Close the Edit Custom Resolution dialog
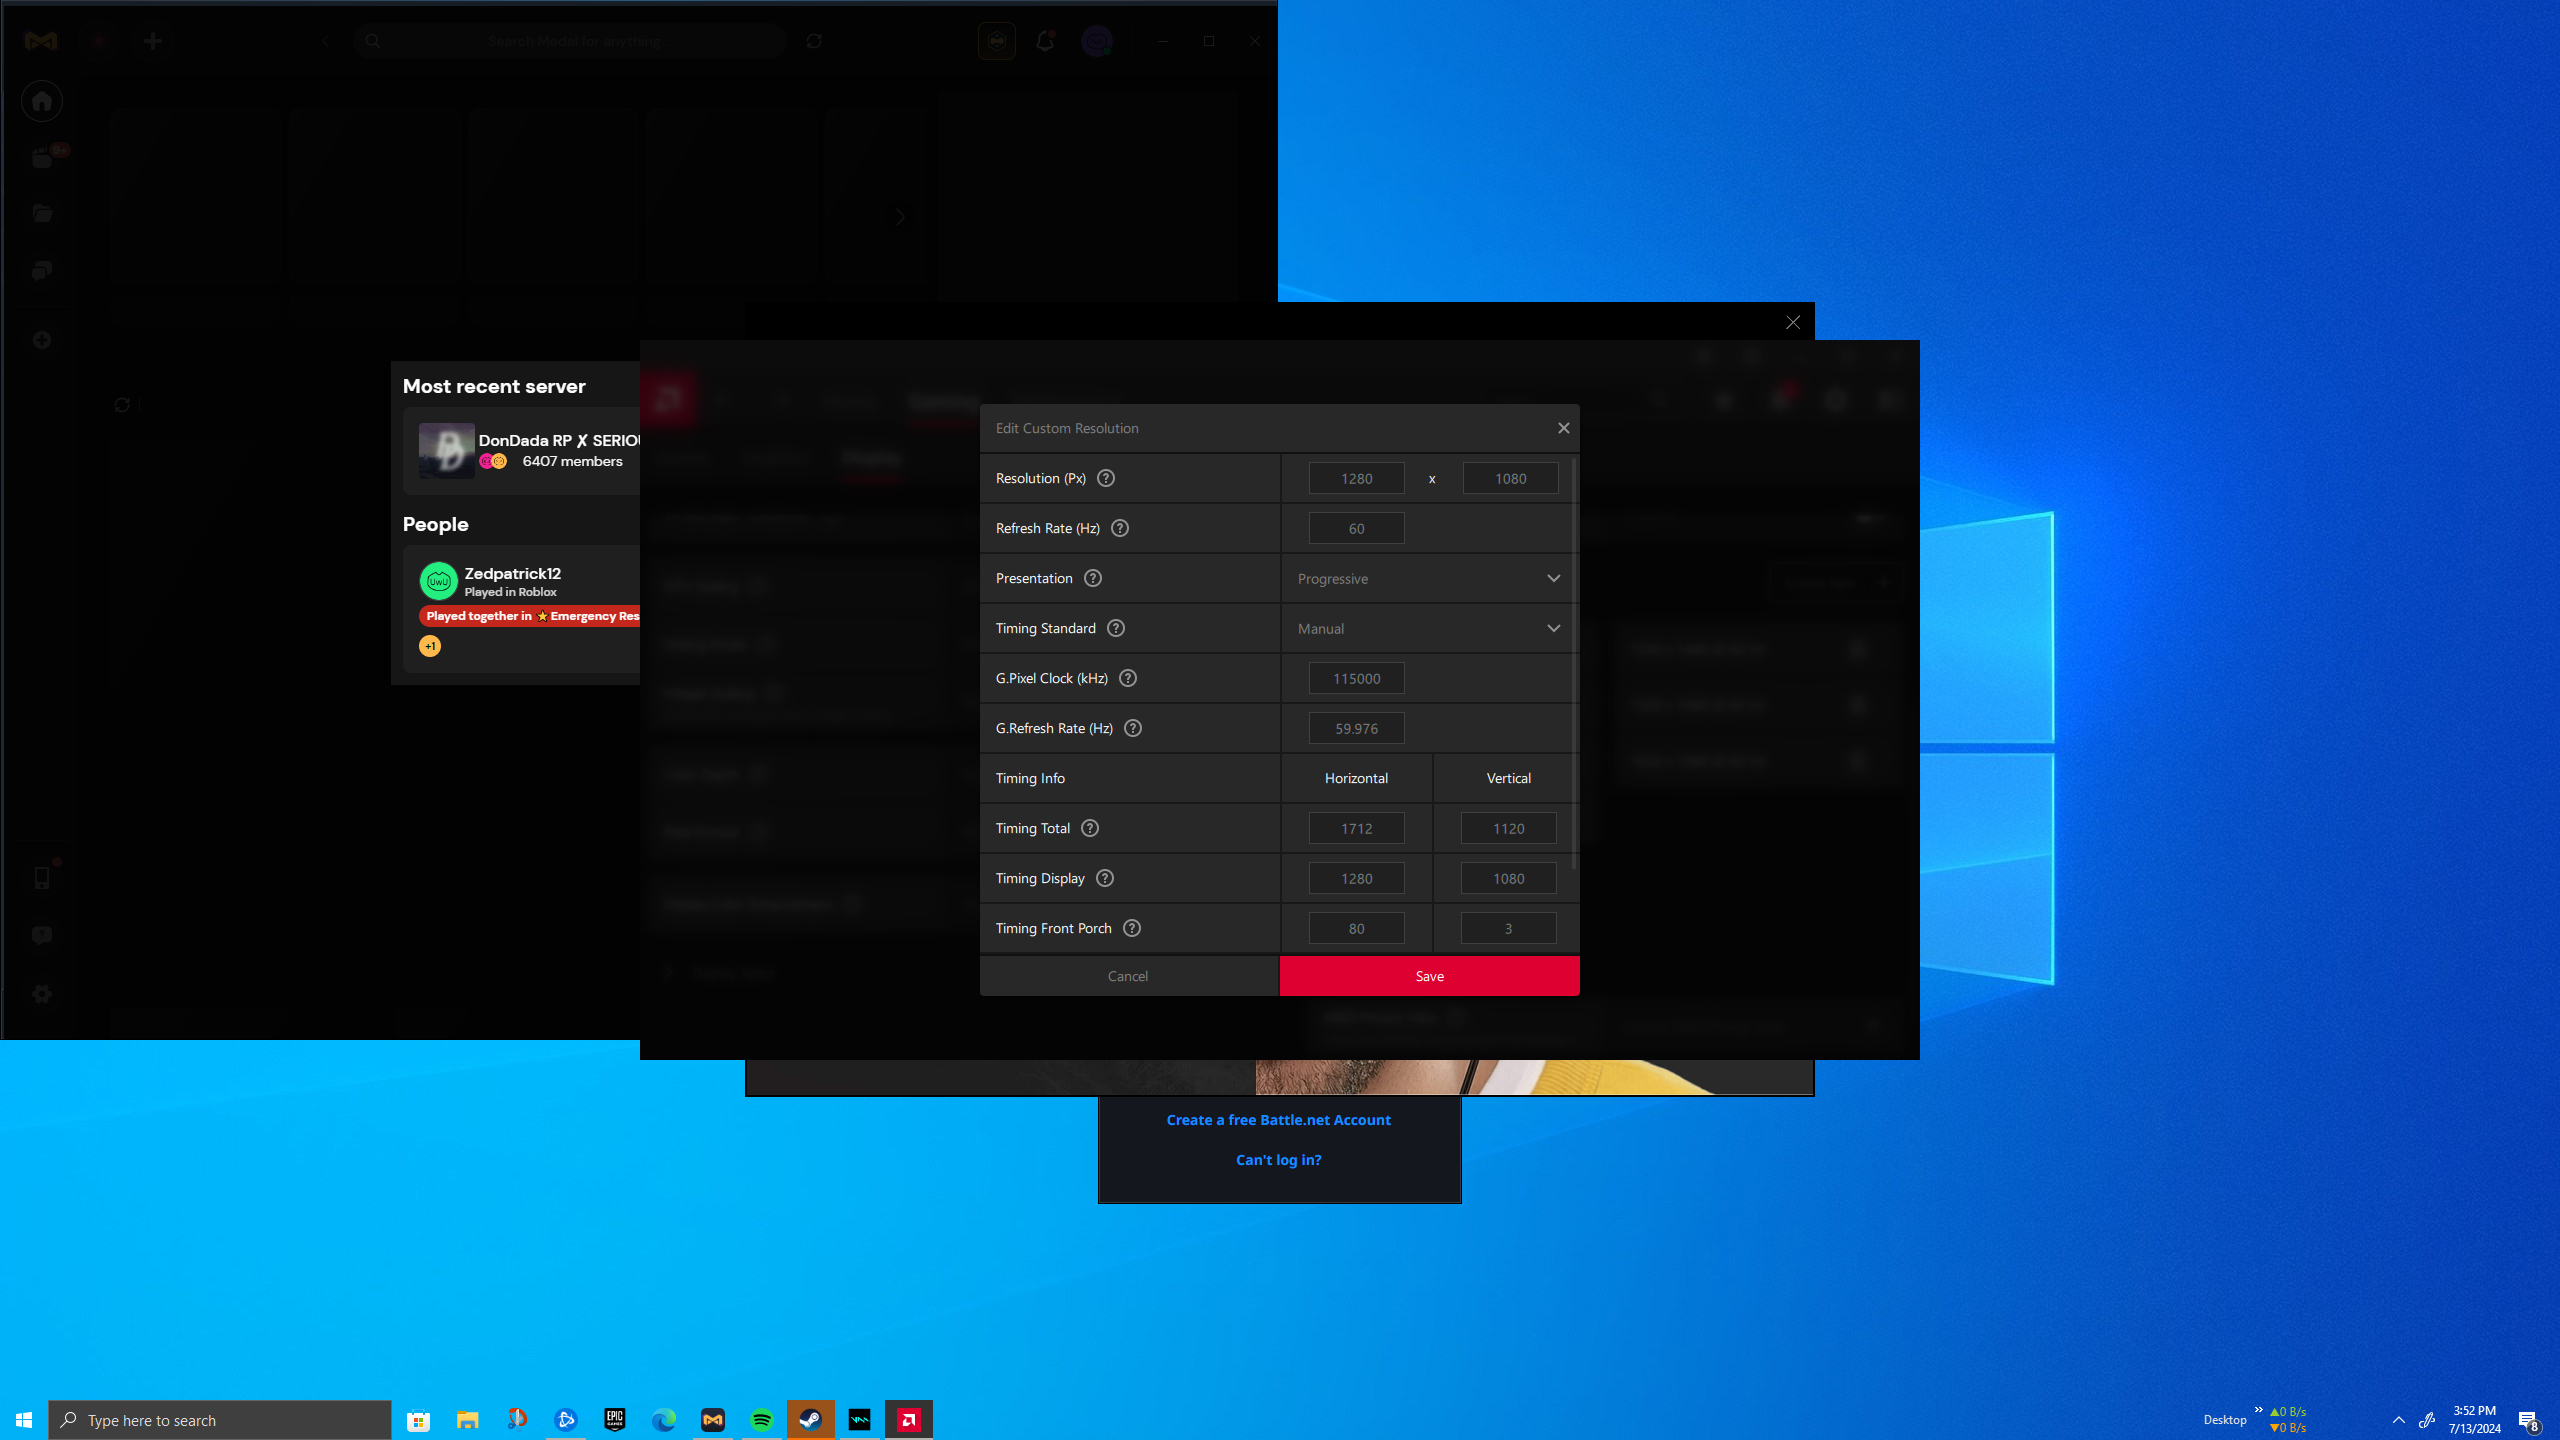Screen dimensions: 2560x1440 click(x=1563, y=428)
